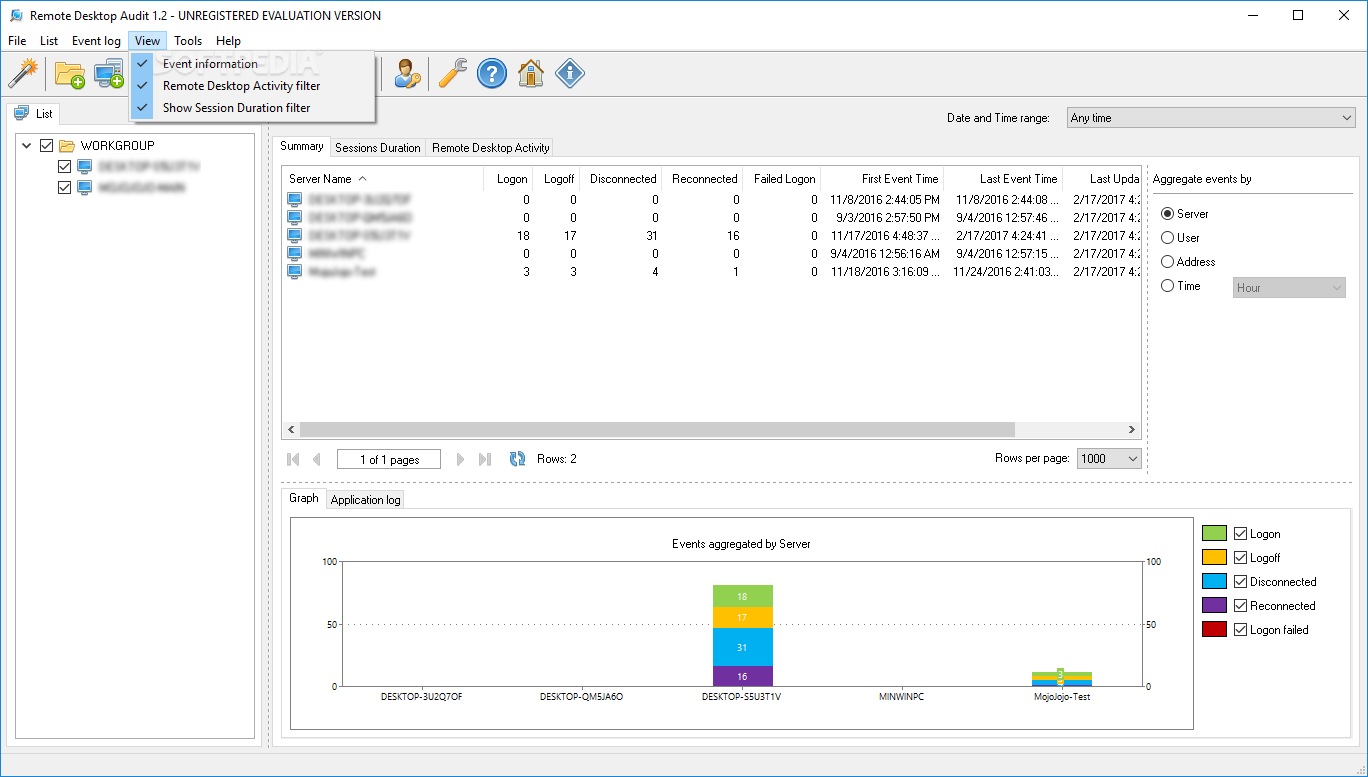Screen dimensions: 1368x777
Task: Click the add folder toolbar icon
Action: 69,74
